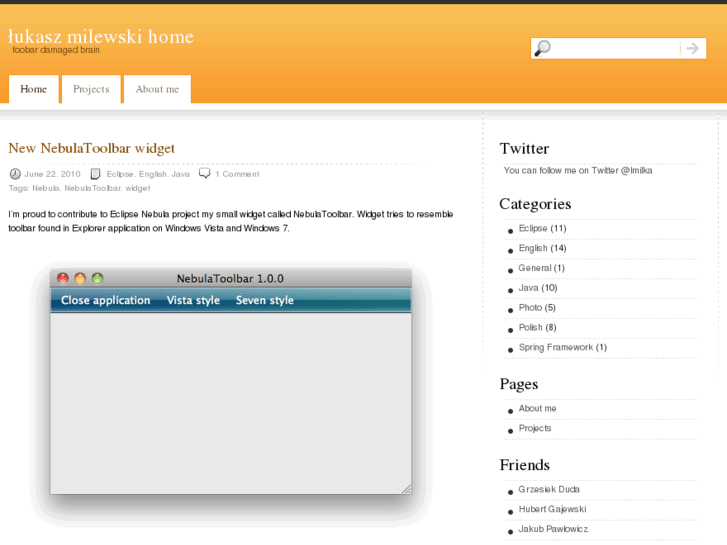Click the orange minimize dot in NebulaToolbar window
The height and width of the screenshot is (545, 727).
point(80,278)
